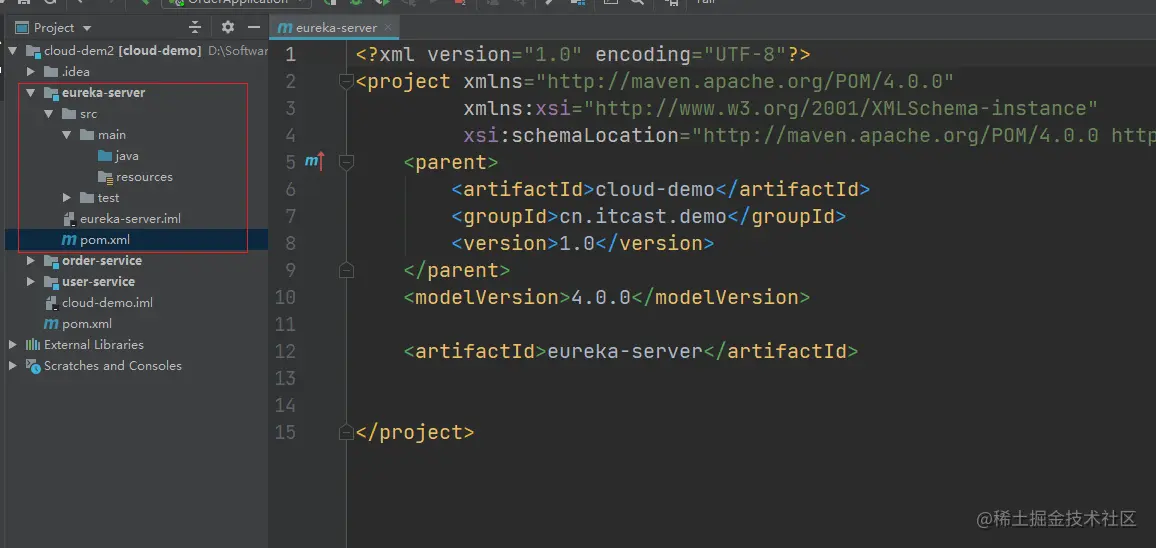Image resolution: width=1156 pixels, height=548 pixels.
Task: Click "cn.itcast.demo" groupId value
Action: [643, 217]
